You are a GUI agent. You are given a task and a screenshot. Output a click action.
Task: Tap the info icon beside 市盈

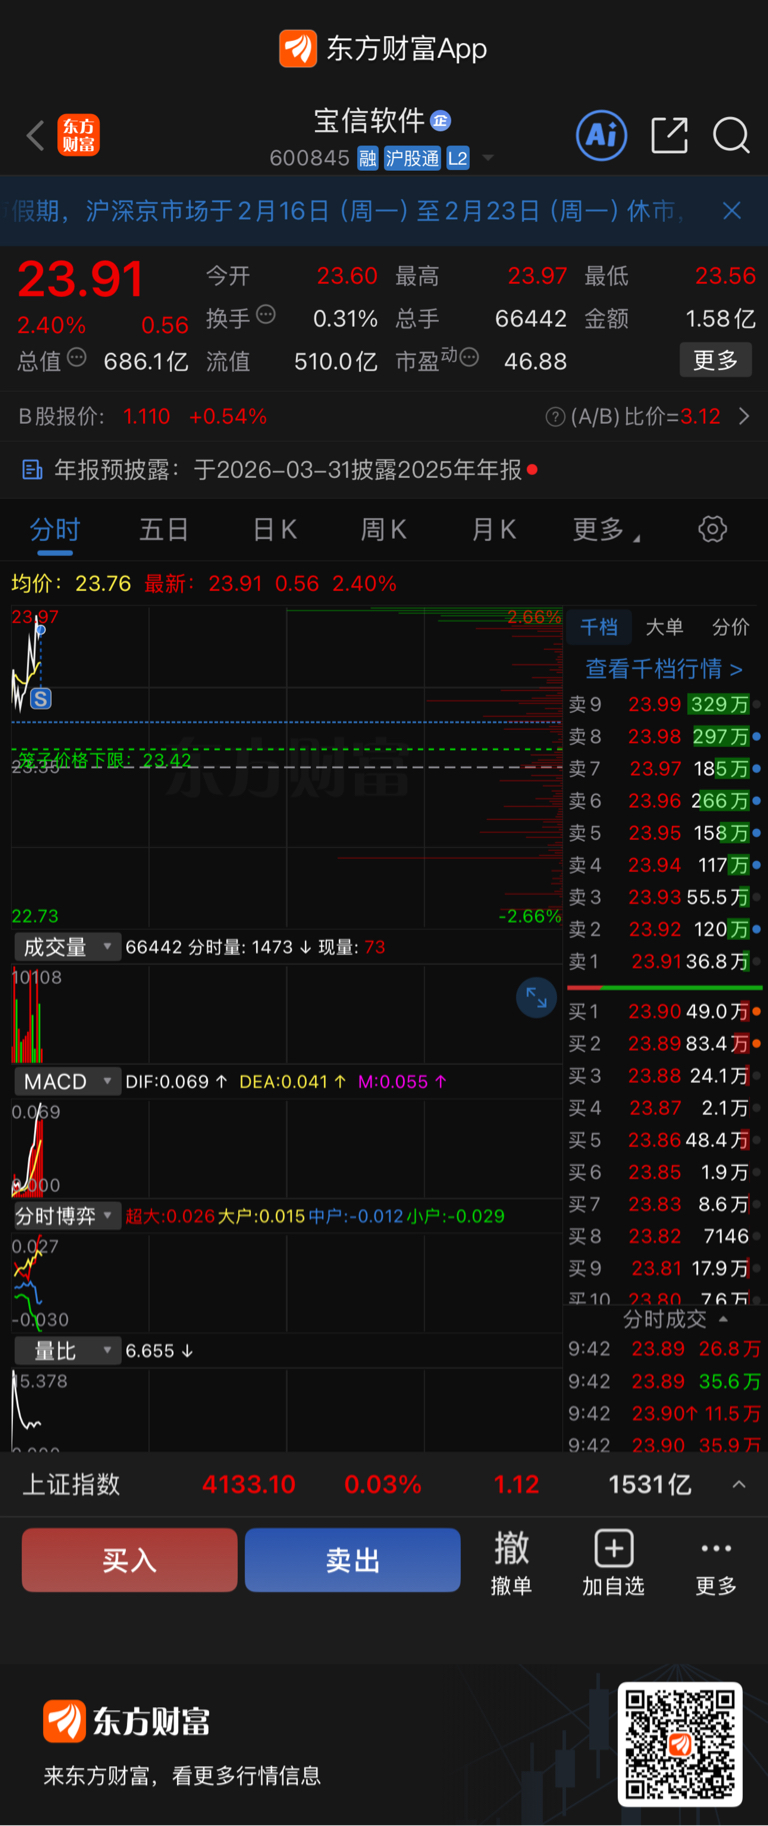tap(469, 357)
